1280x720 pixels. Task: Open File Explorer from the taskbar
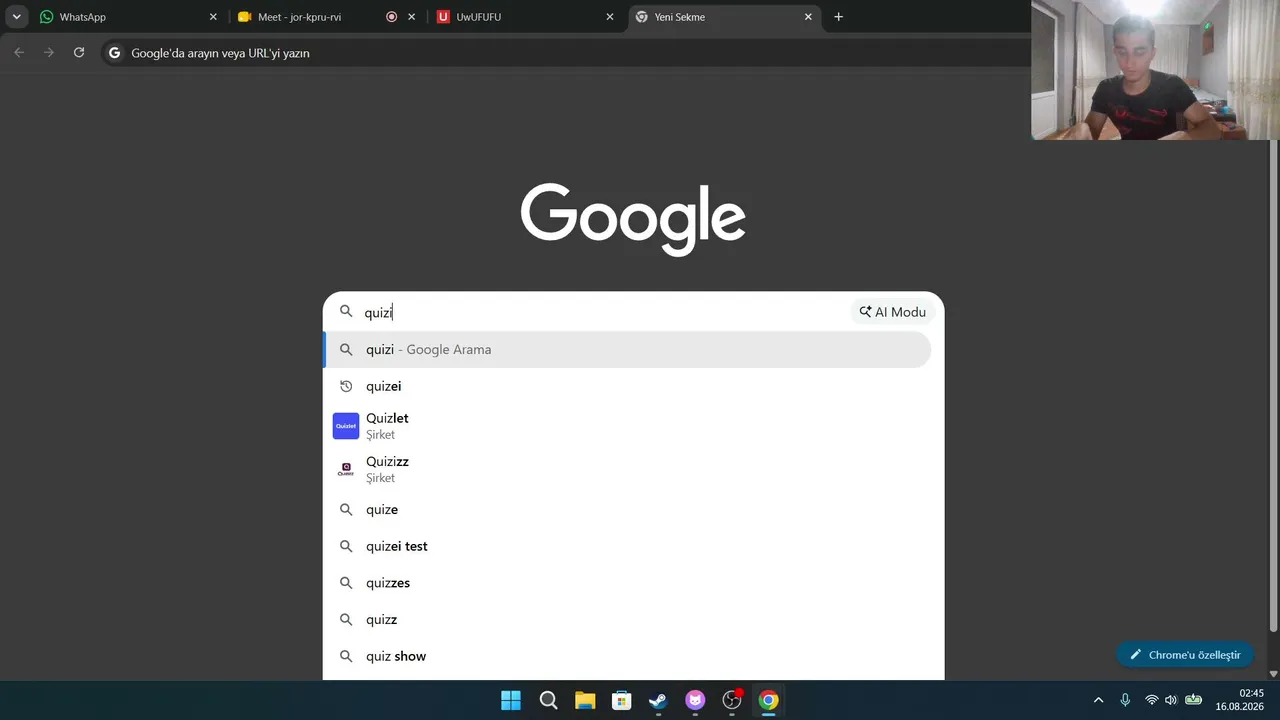tap(585, 700)
